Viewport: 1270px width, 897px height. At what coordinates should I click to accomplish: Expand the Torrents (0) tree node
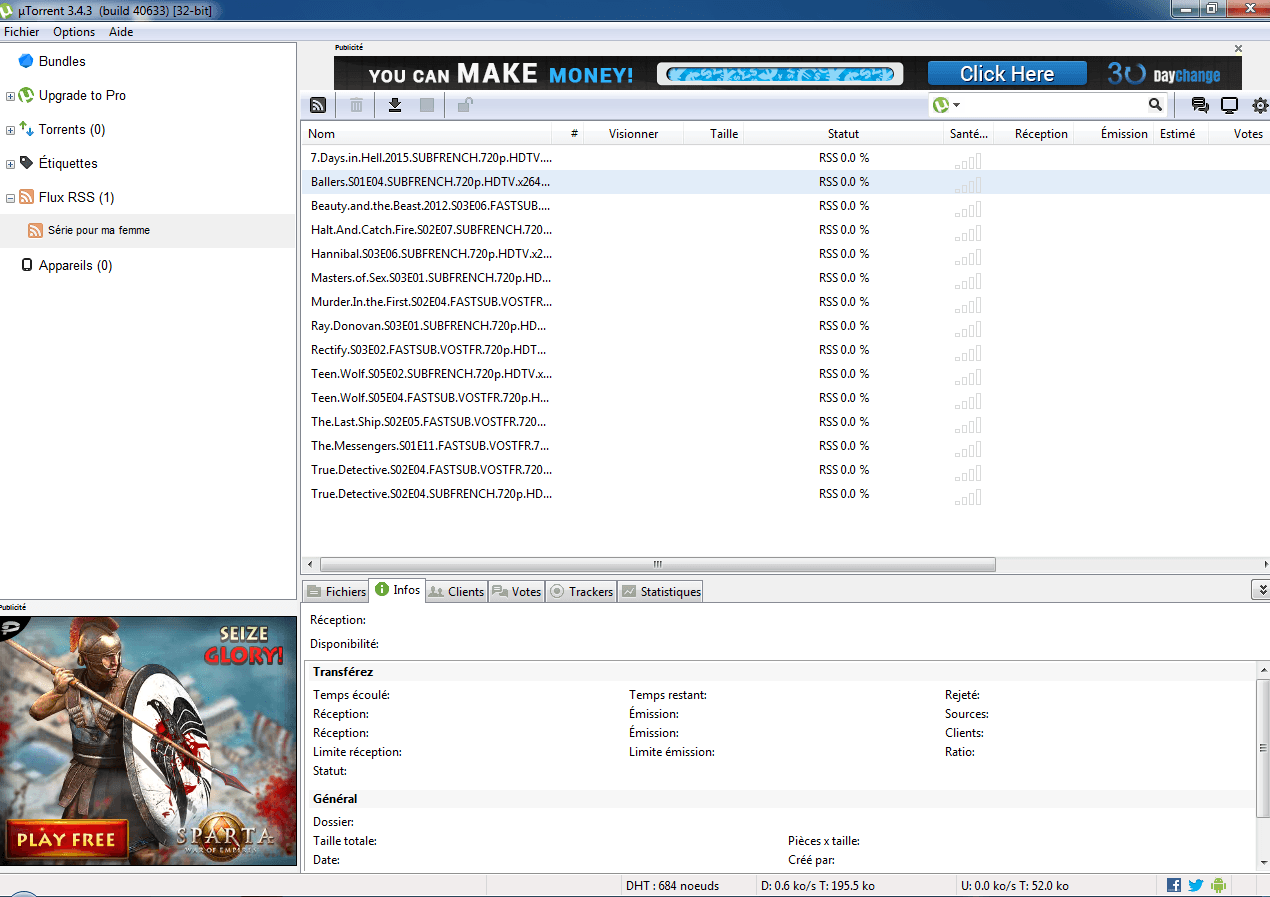10,130
